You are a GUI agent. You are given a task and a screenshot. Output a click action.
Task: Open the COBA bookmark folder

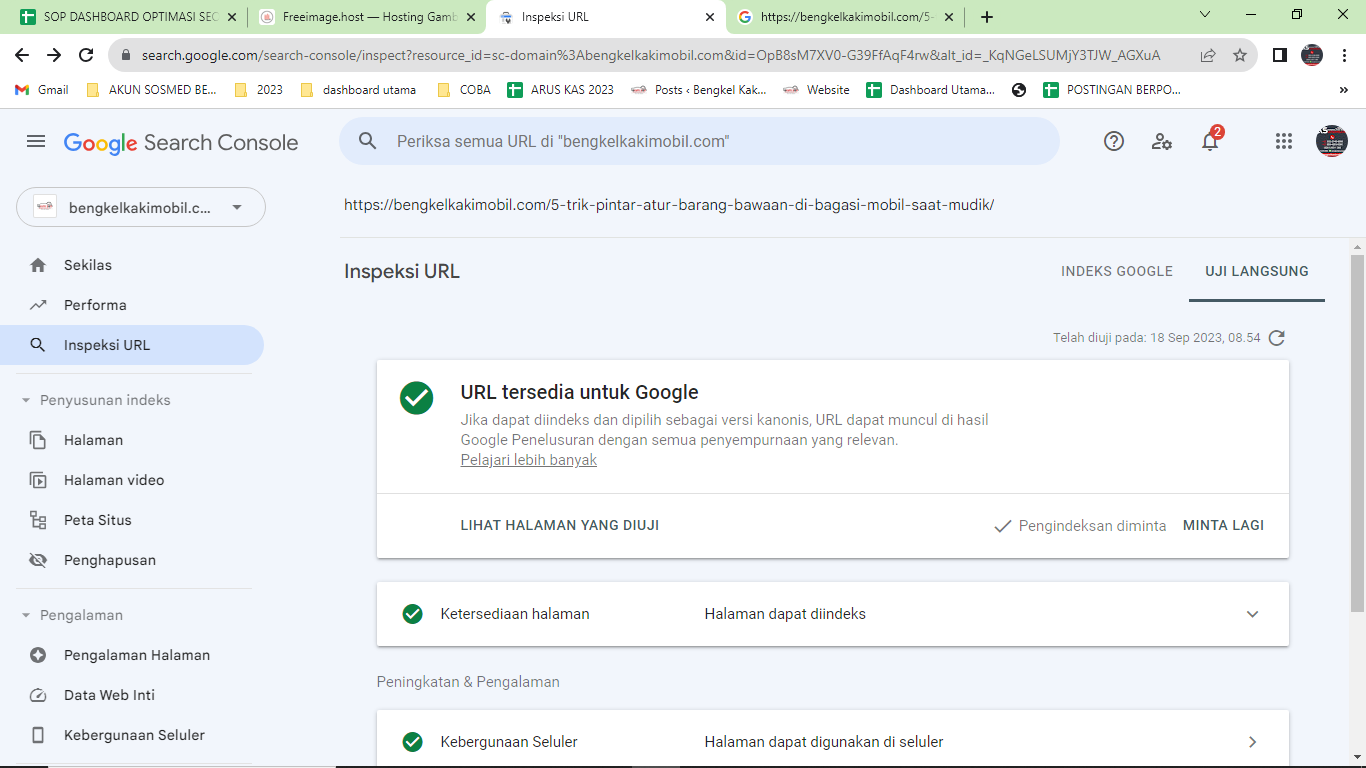click(x=464, y=90)
